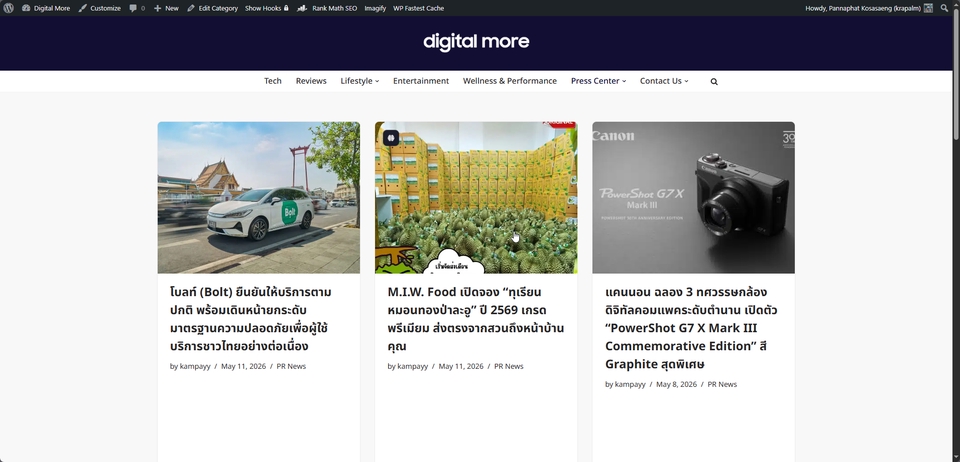960x462 pixels.
Task: Open the WordPress logo menu
Action: [9, 8]
